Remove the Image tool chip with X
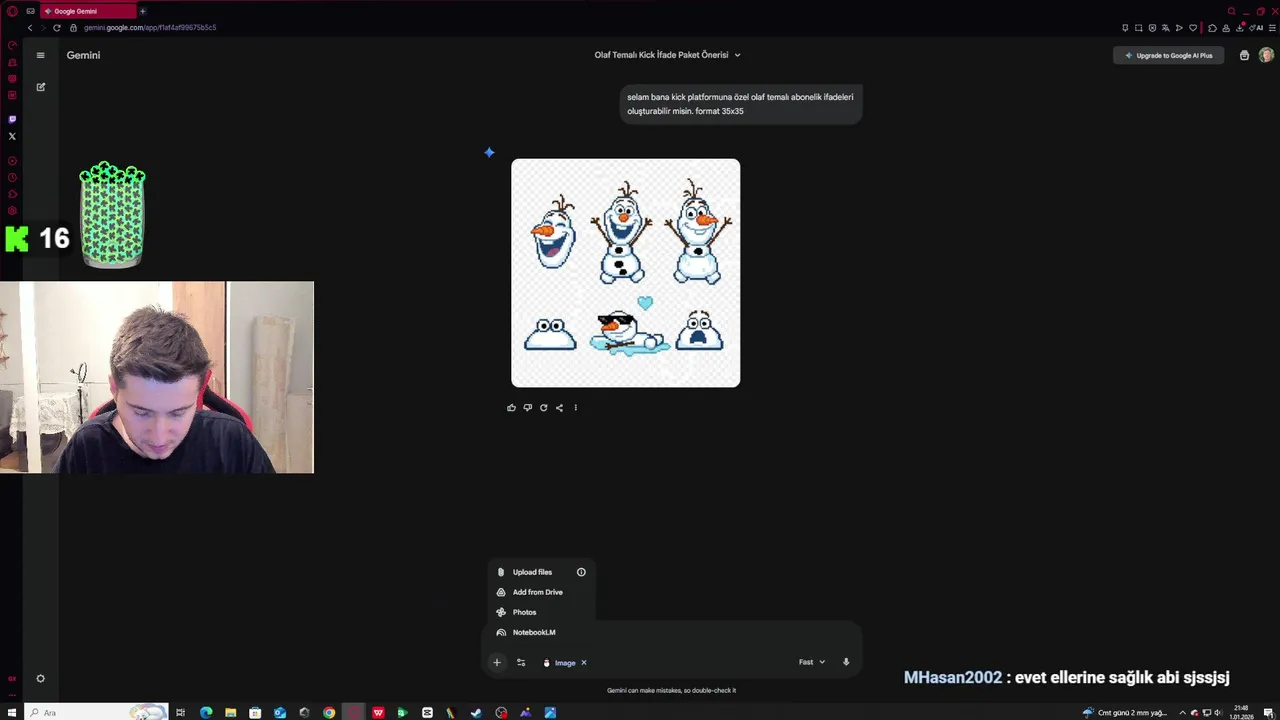 [584, 662]
